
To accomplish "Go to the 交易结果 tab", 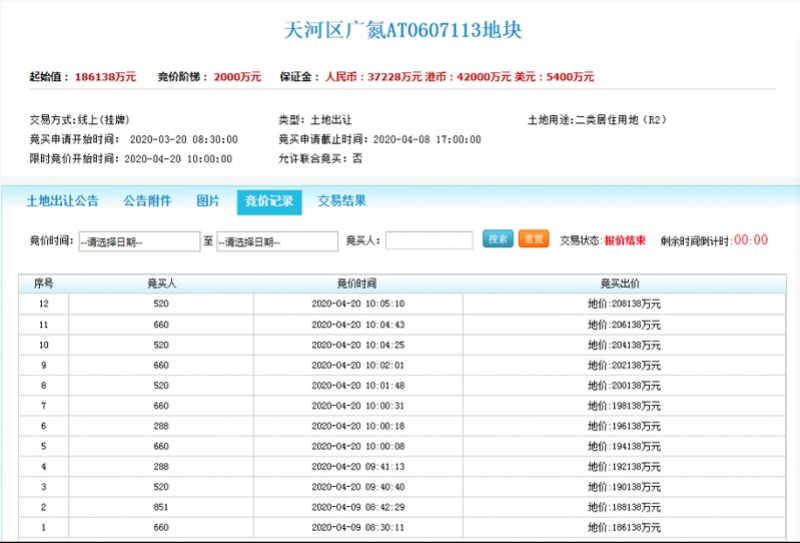I will (x=342, y=201).
